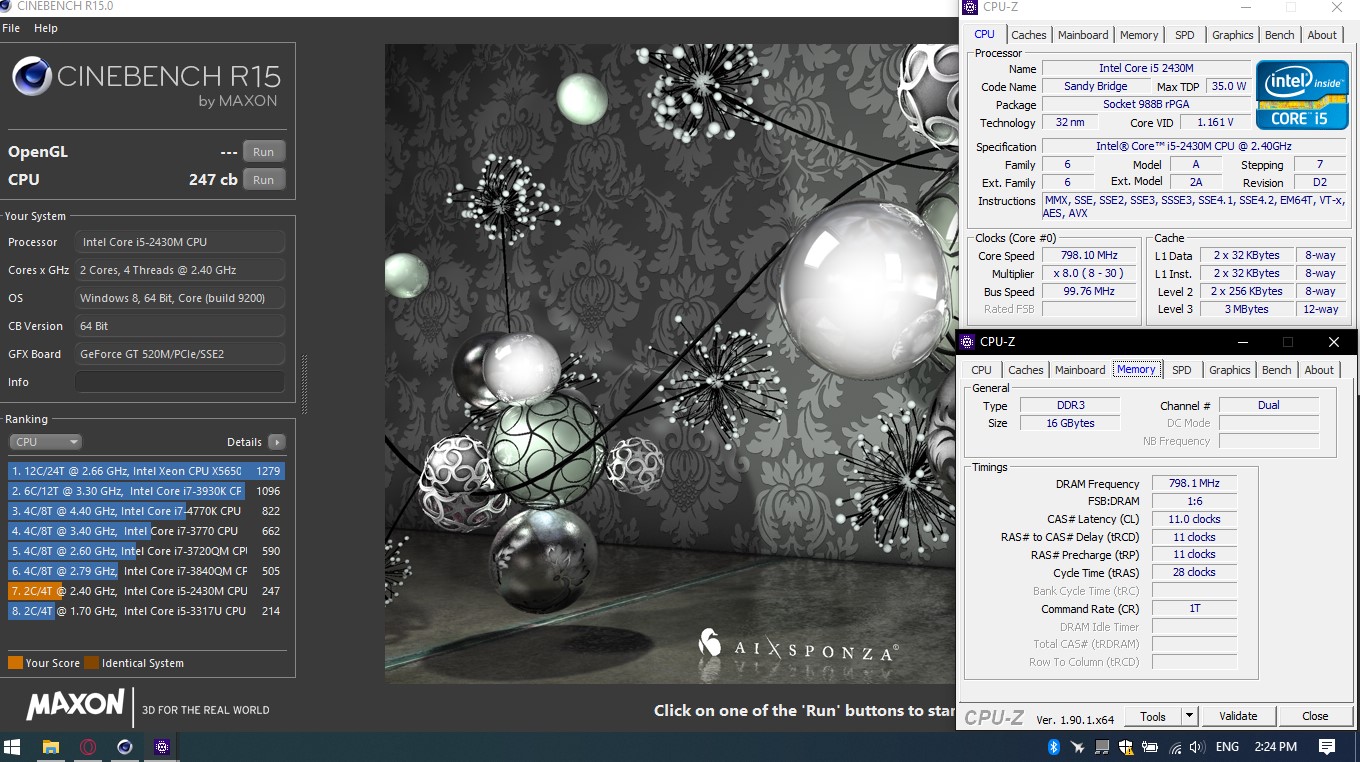
Task: Open the Help menu in Cinebench
Action: [x=46, y=28]
